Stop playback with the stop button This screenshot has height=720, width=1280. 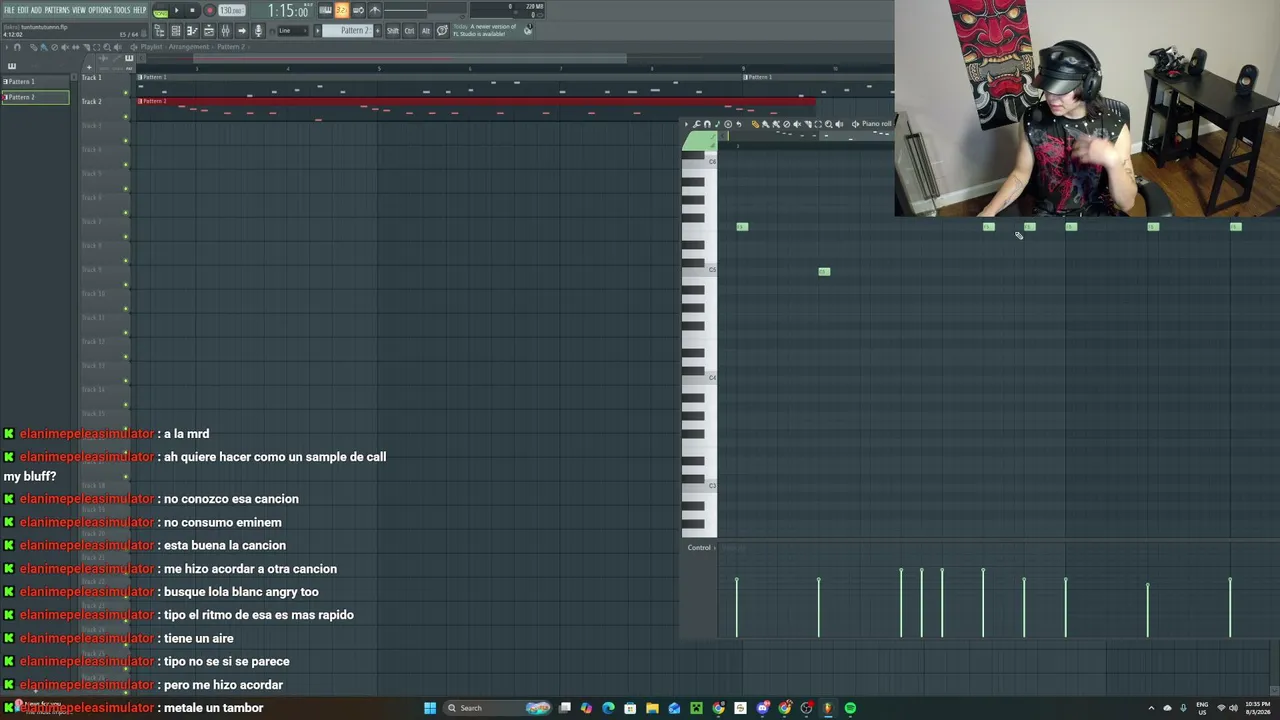192,11
